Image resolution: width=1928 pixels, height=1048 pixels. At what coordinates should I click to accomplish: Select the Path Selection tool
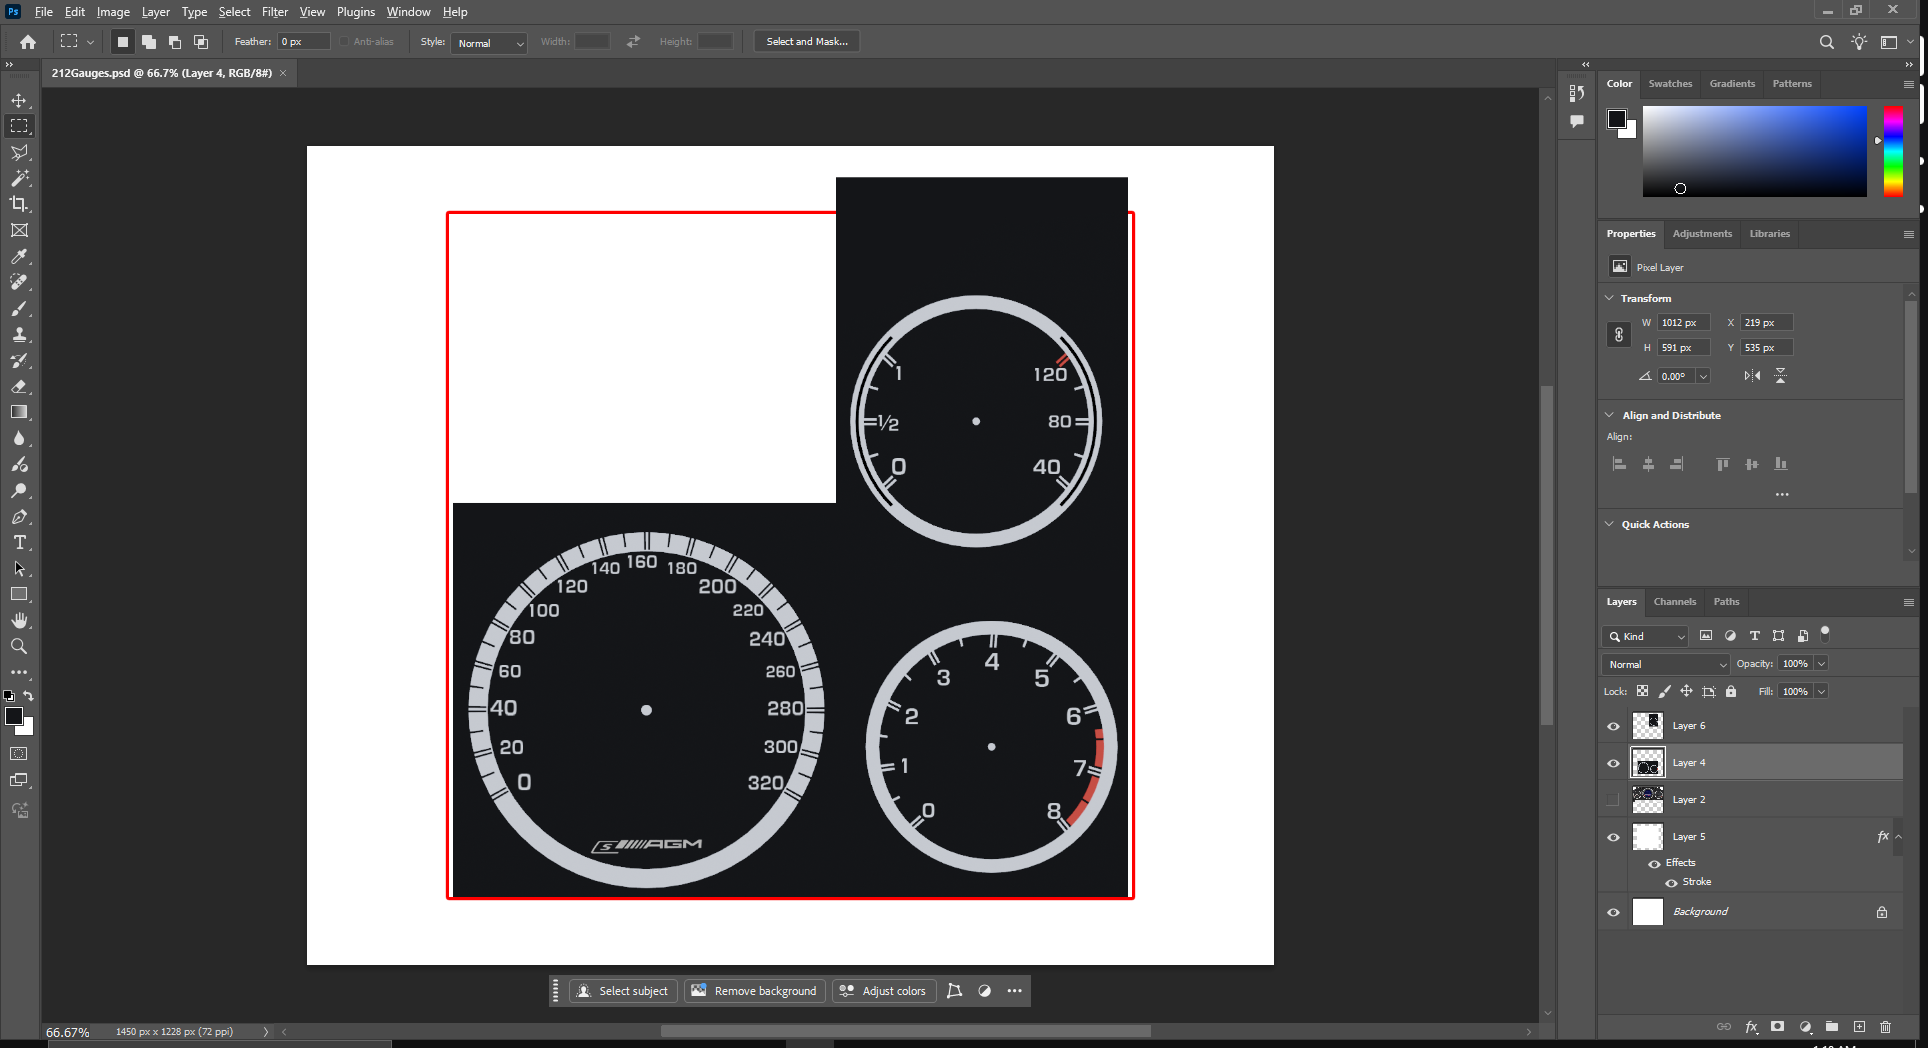pos(19,568)
